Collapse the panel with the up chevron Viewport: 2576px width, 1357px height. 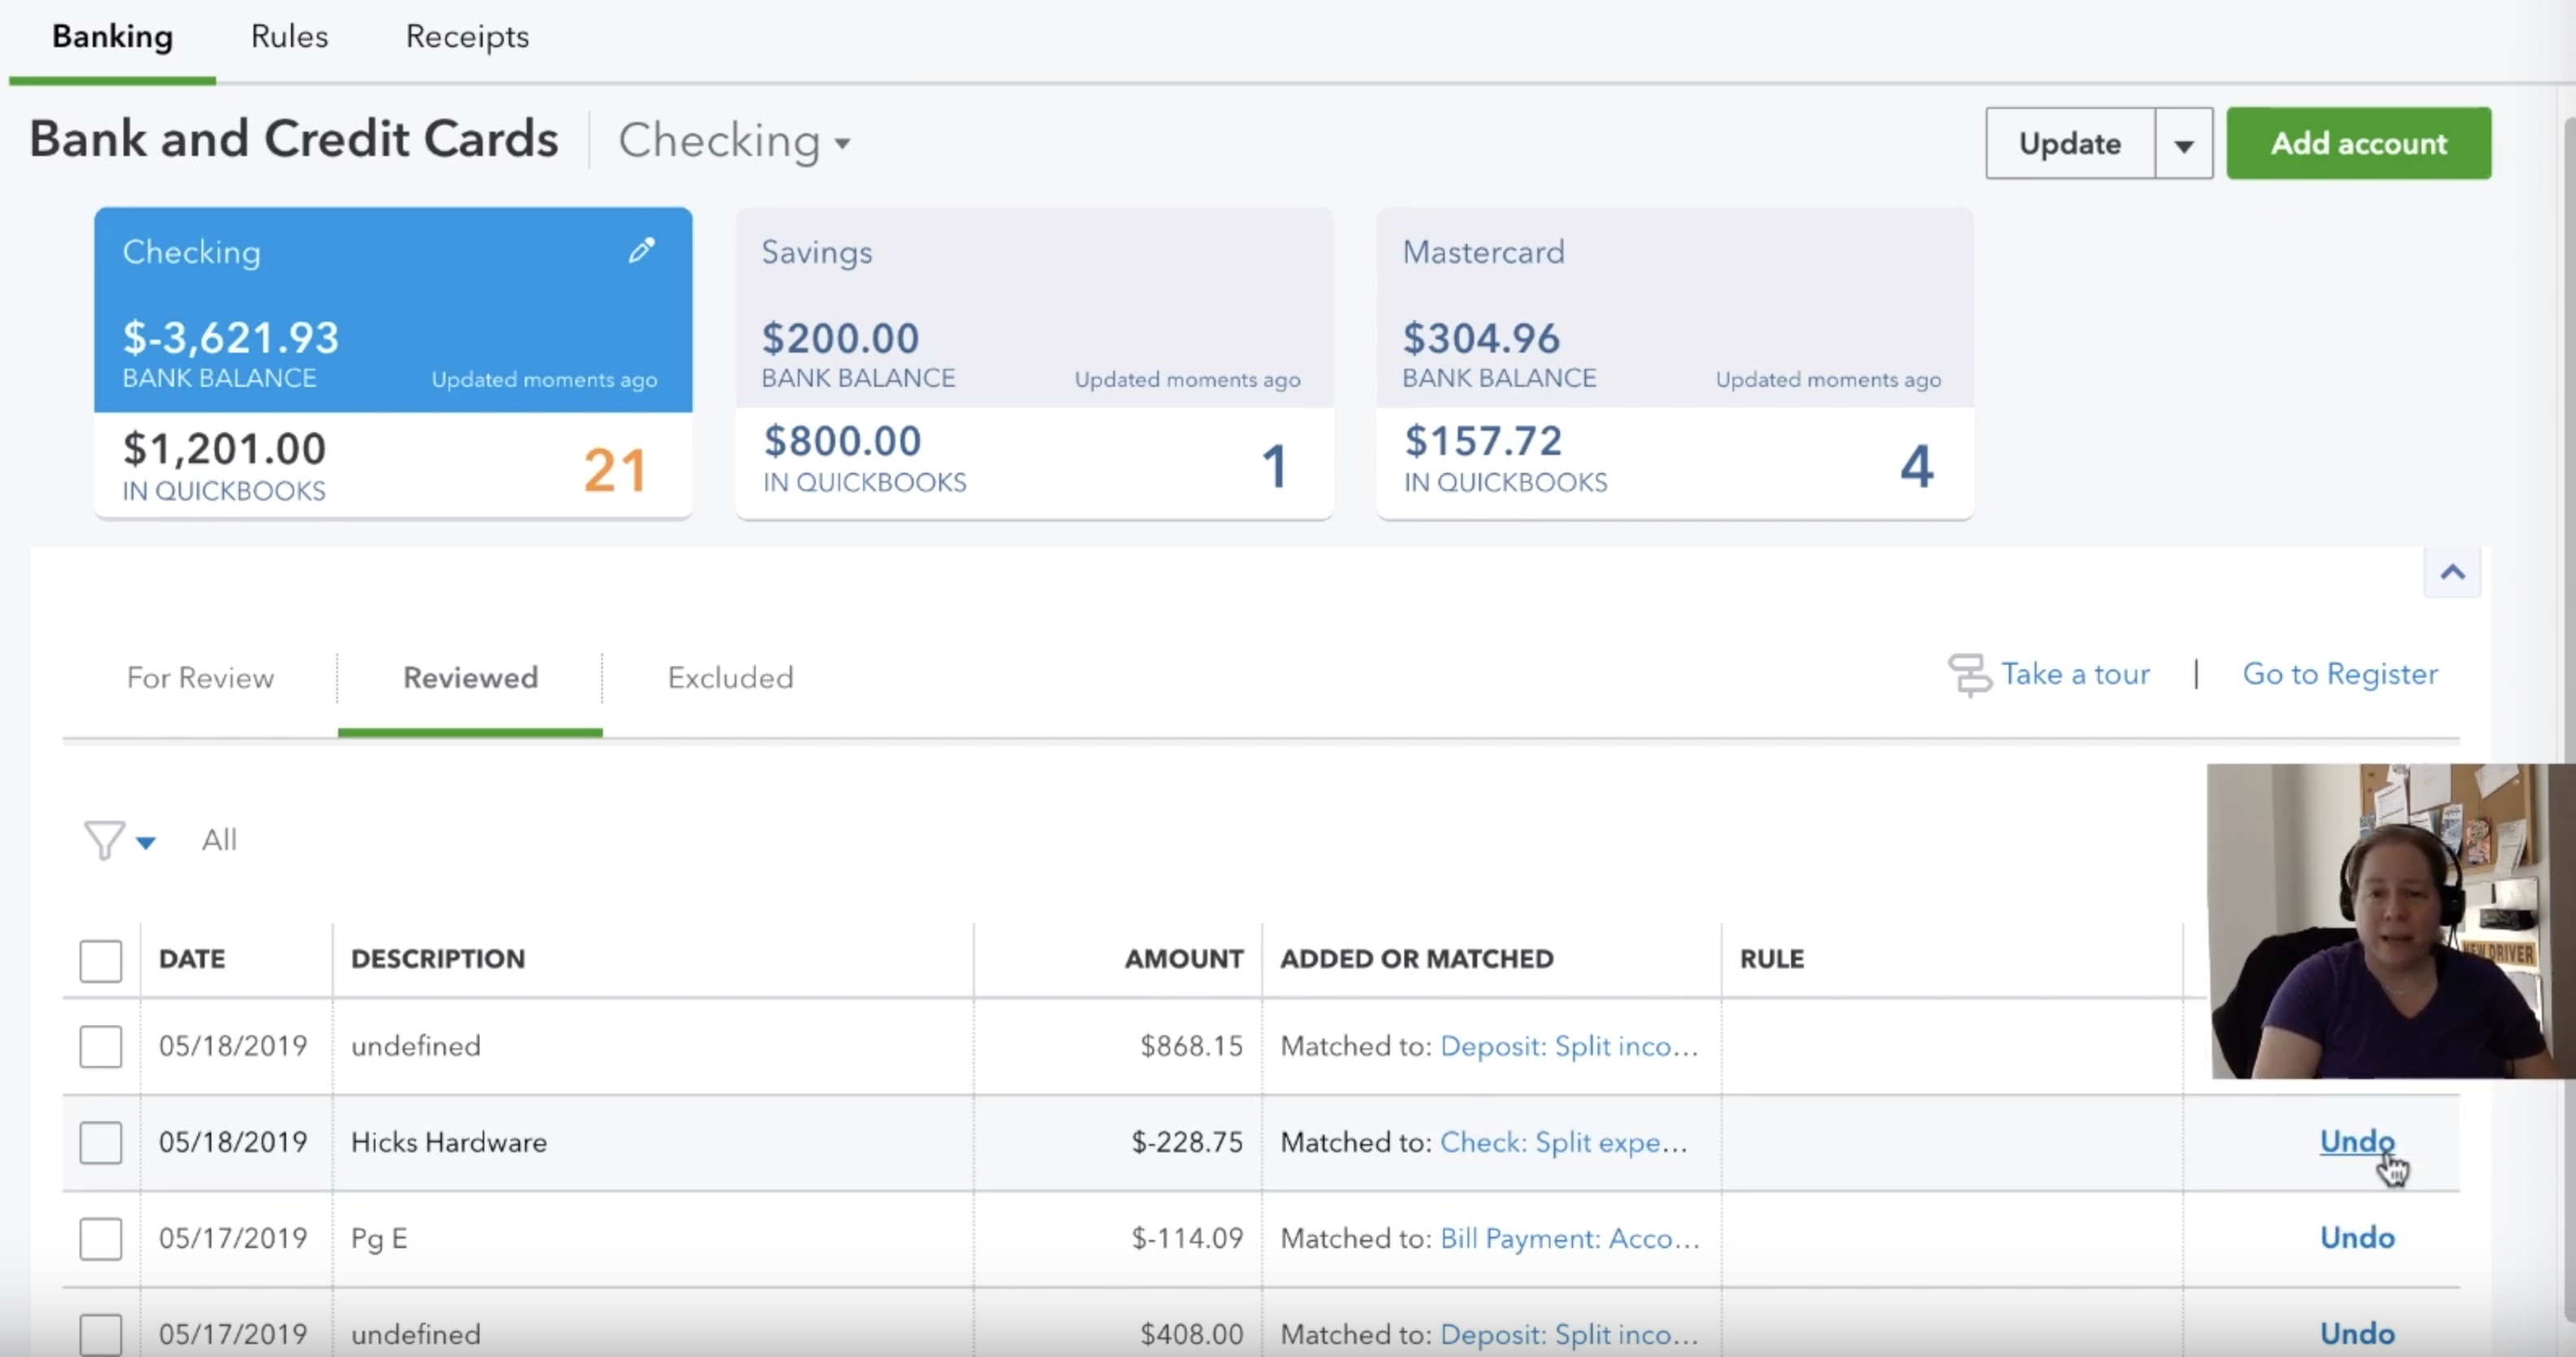tap(2452, 573)
